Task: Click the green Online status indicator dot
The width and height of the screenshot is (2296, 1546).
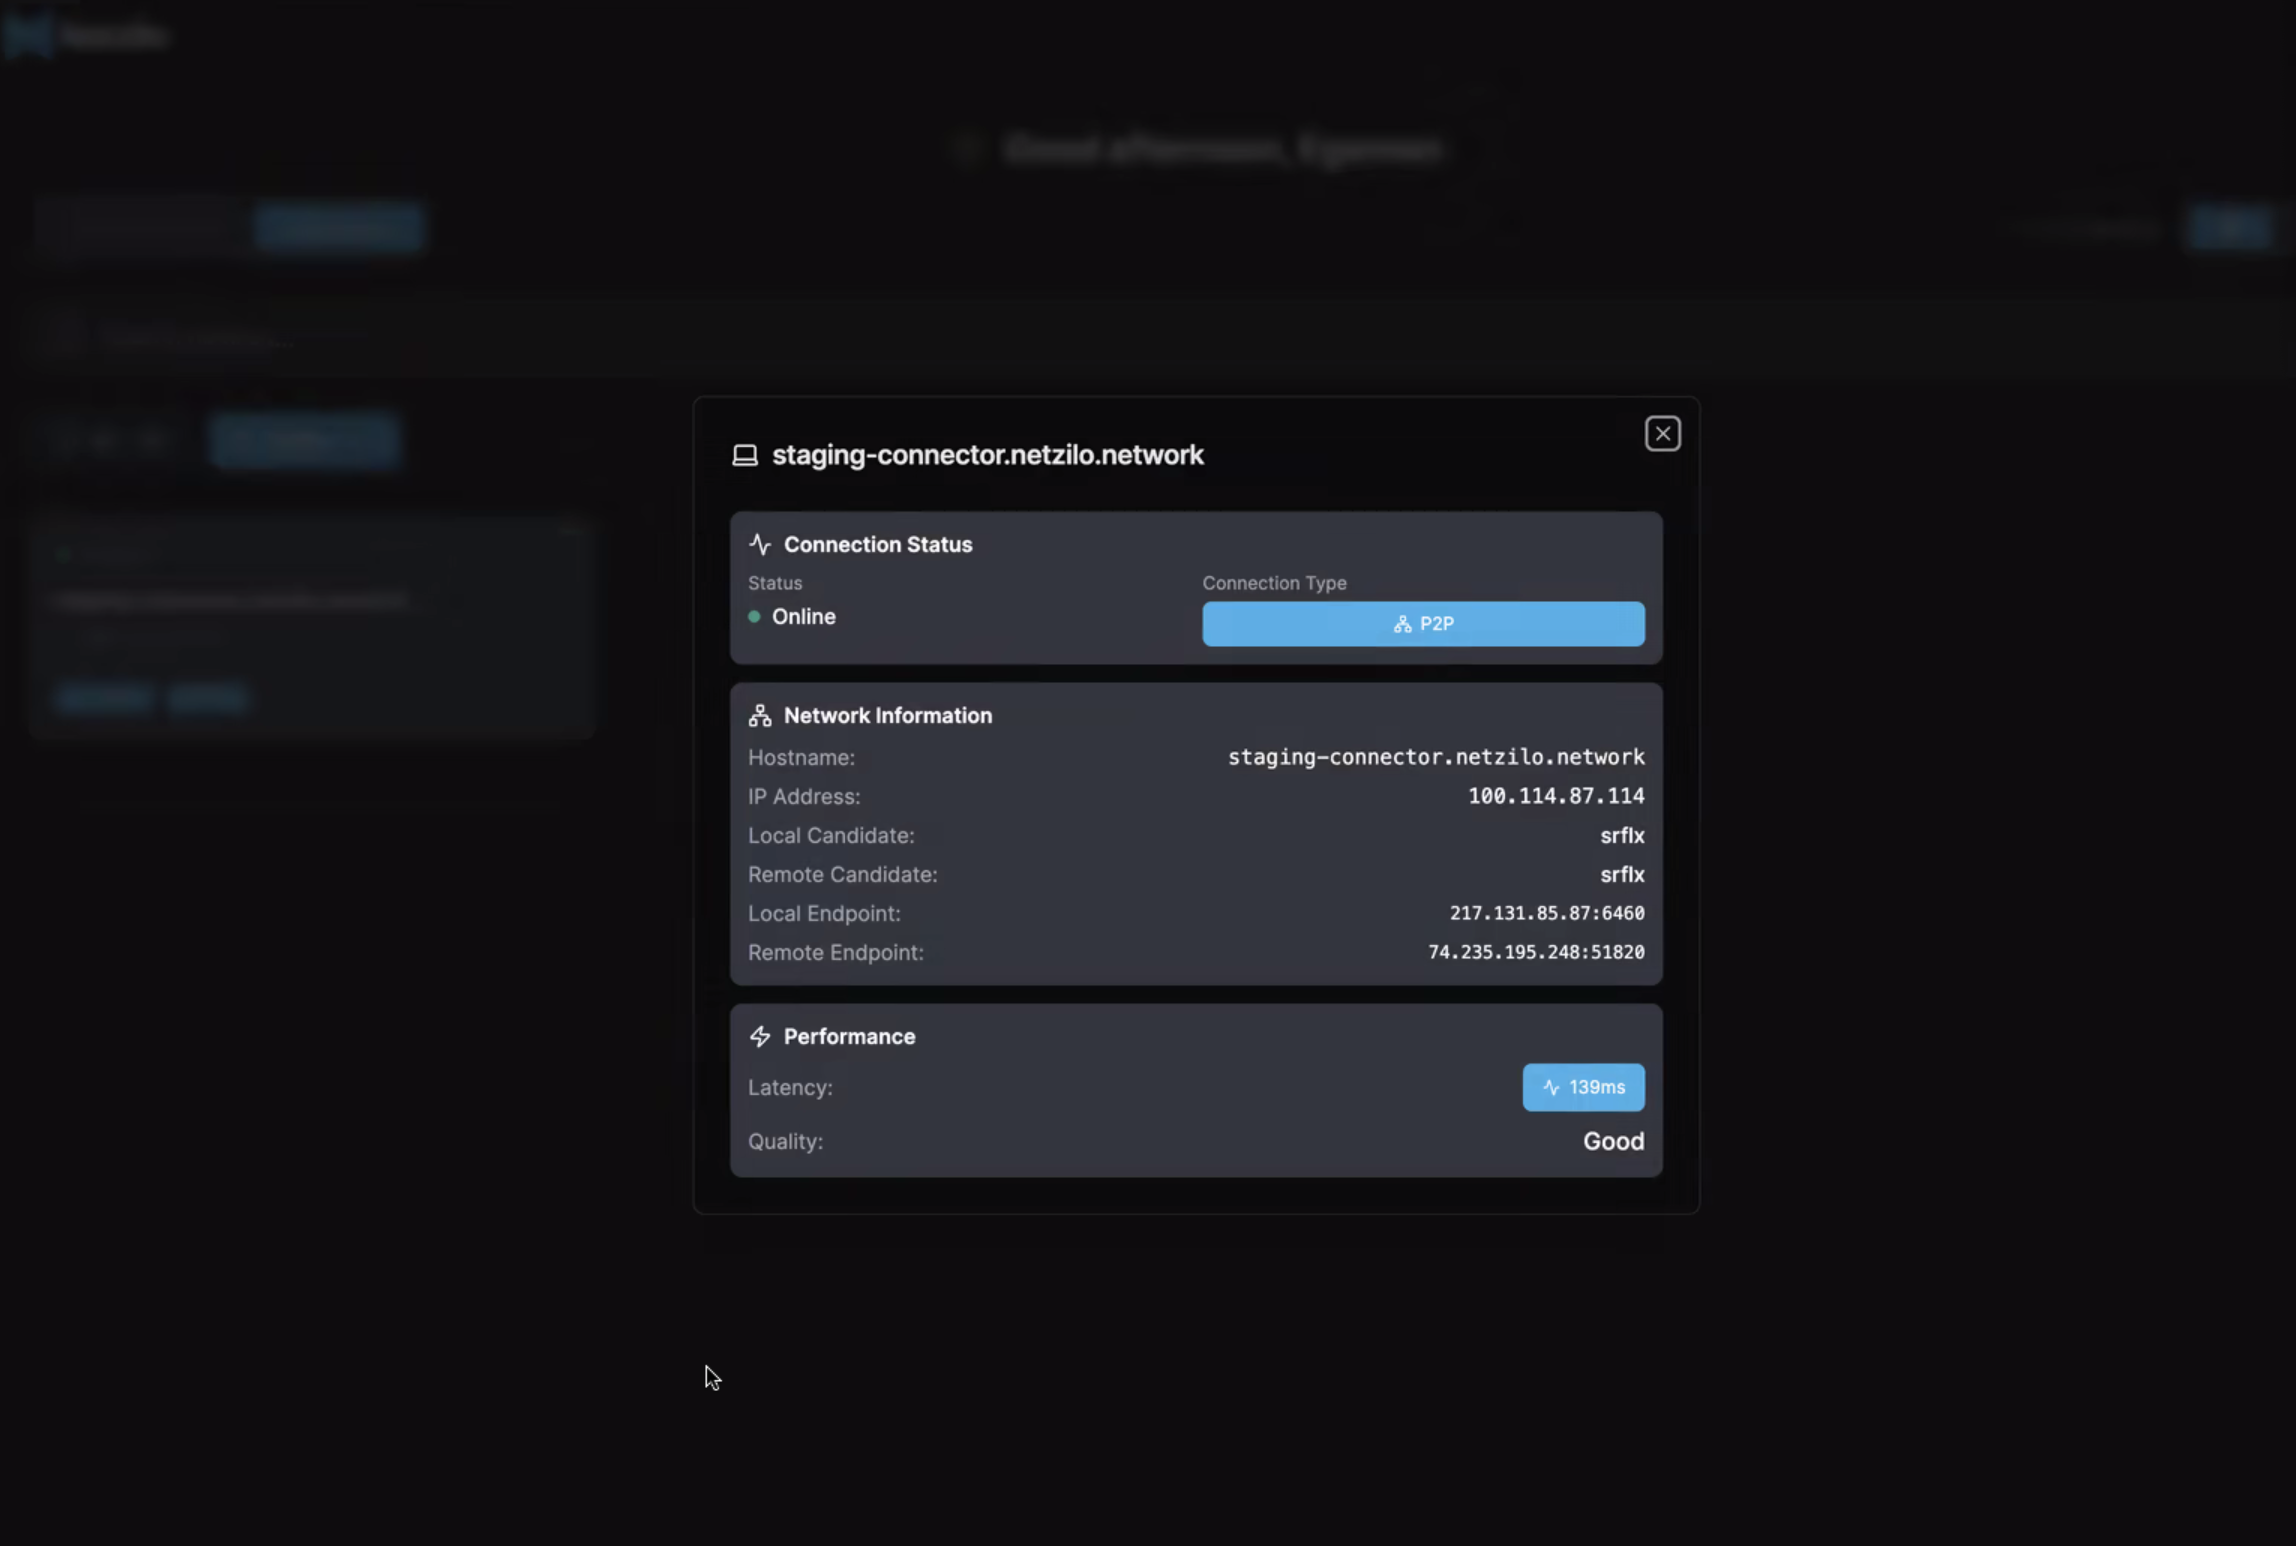Action: tap(755, 617)
